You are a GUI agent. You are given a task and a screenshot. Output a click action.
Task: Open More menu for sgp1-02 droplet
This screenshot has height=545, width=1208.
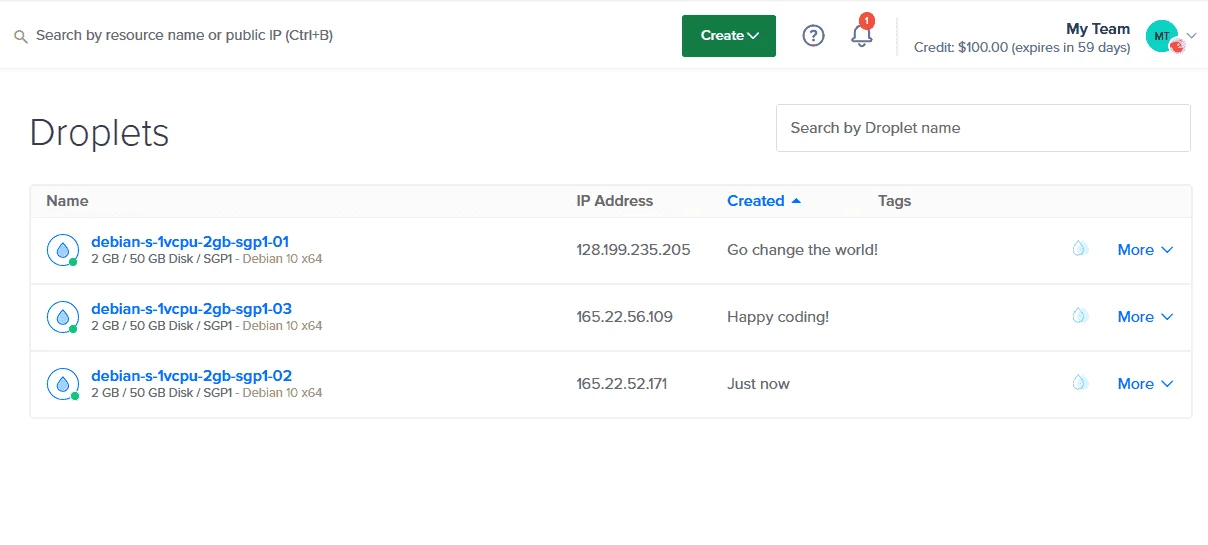click(1145, 384)
